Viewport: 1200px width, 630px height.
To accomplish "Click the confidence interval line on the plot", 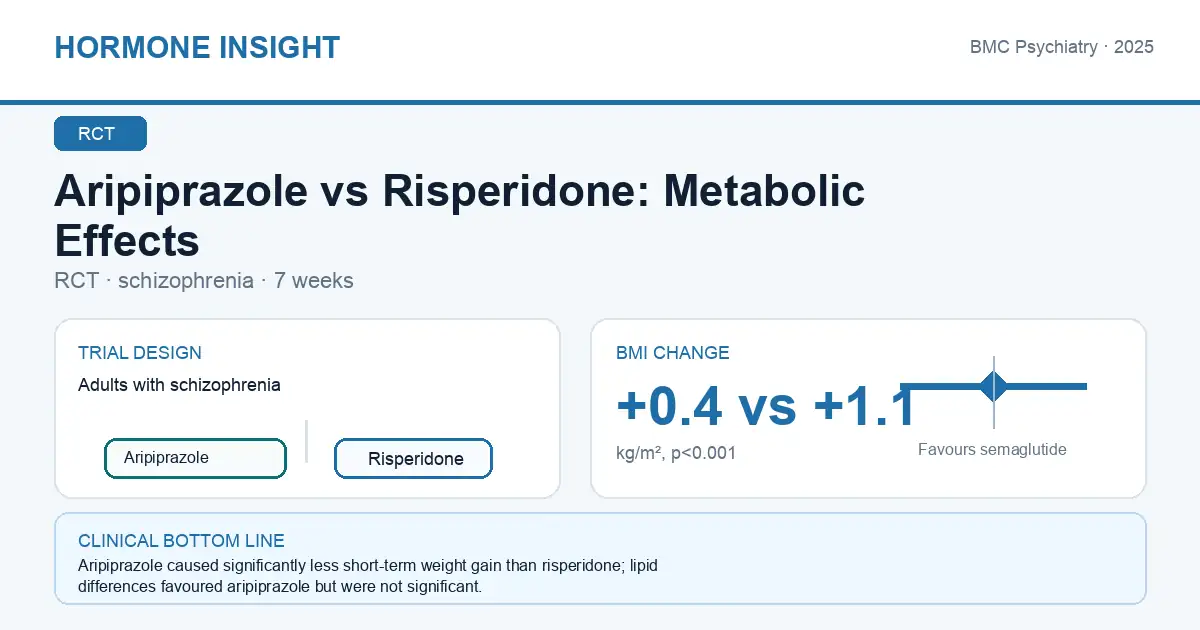I will (994, 386).
